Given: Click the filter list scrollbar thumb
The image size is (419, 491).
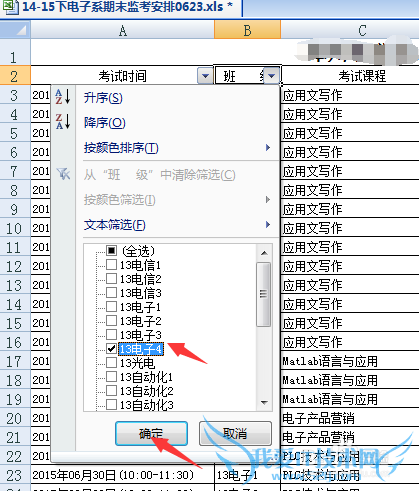Looking at the screenshot, I should click(264, 294).
